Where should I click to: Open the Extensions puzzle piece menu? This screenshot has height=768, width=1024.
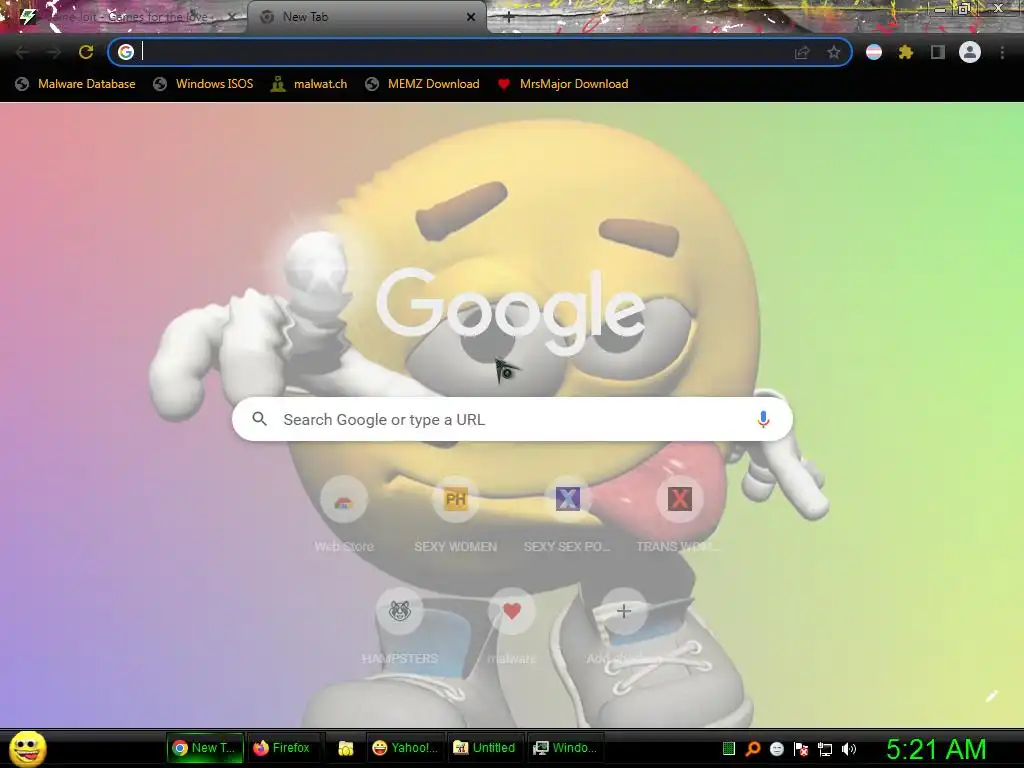(x=906, y=52)
